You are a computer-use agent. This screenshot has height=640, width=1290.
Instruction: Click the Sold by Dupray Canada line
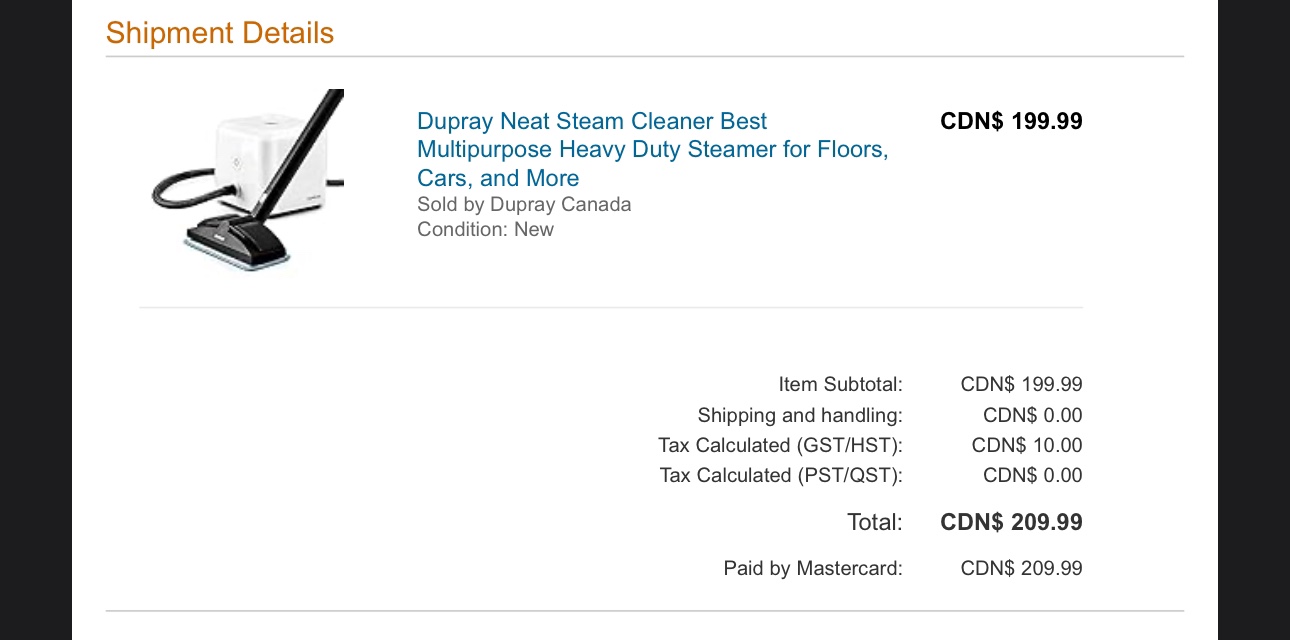[x=524, y=204]
